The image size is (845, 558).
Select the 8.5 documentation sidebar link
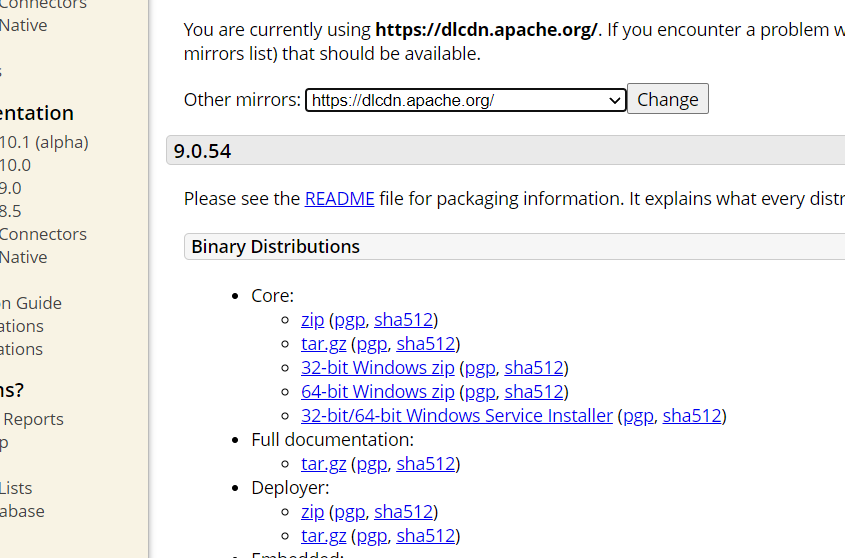(10, 211)
